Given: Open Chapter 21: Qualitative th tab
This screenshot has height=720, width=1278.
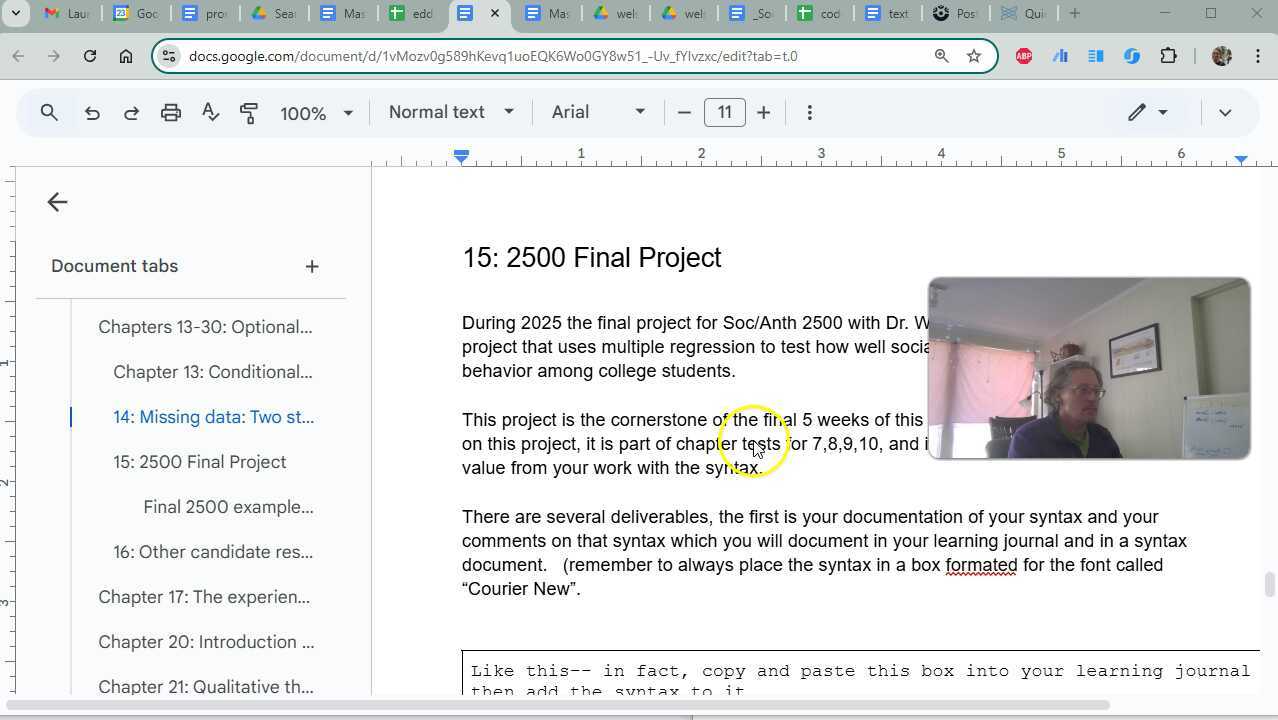Looking at the screenshot, I should pos(206,686).
